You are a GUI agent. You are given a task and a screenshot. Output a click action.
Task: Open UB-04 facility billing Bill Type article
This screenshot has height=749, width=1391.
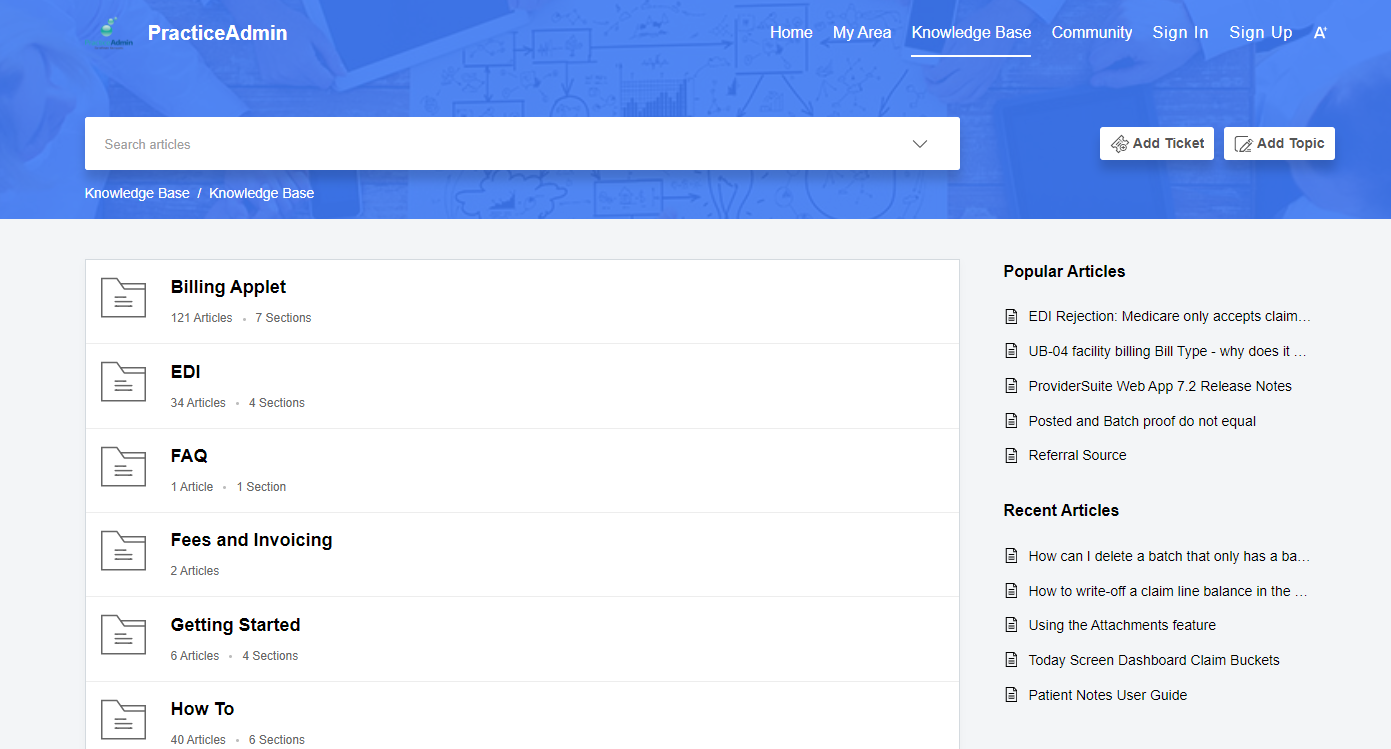1168,351
